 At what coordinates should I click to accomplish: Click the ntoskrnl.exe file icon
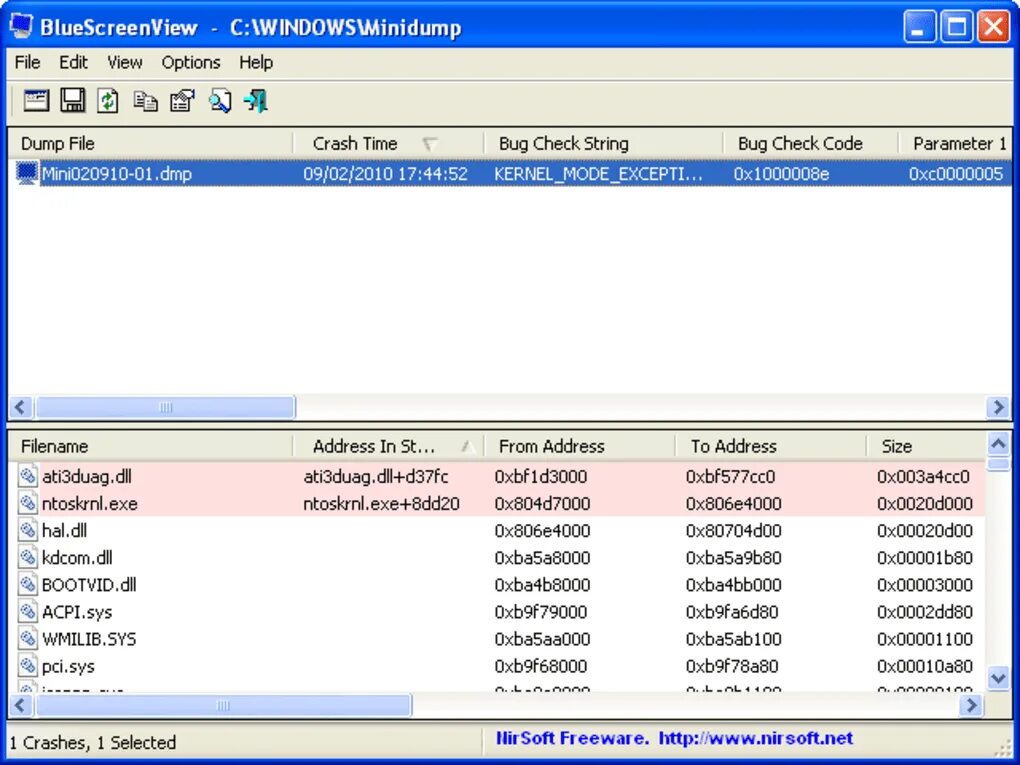[x=27, y=503]
